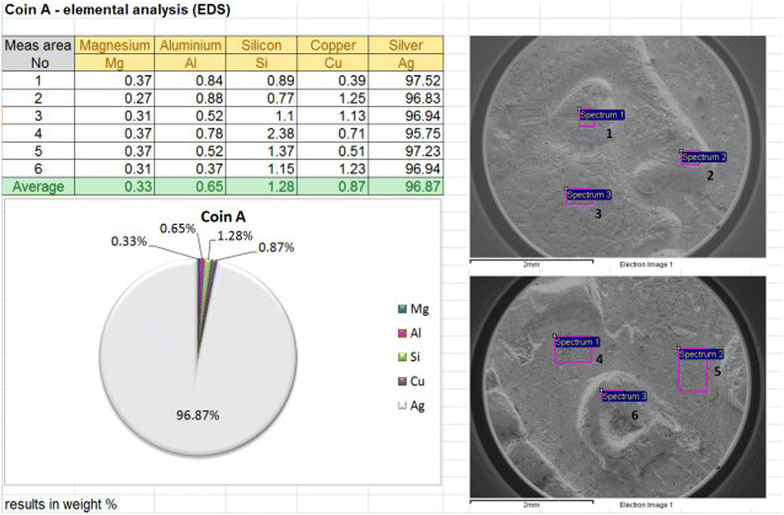Select silicon value 1.1 in row 3

pos(262,116)
